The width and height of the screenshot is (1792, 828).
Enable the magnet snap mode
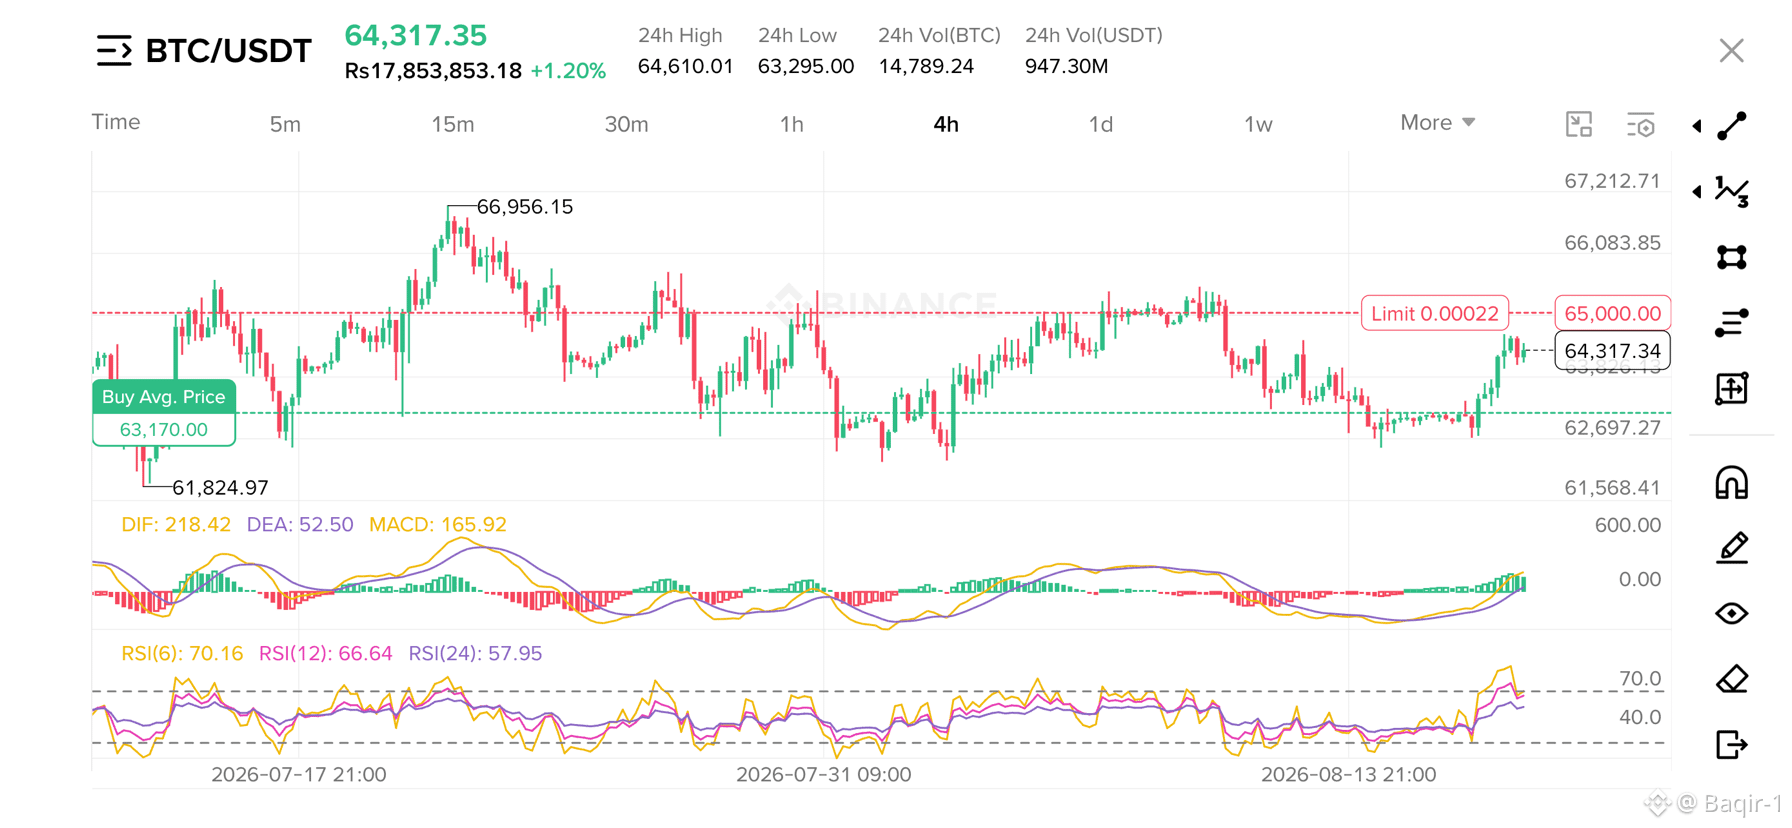[1732, 483]
